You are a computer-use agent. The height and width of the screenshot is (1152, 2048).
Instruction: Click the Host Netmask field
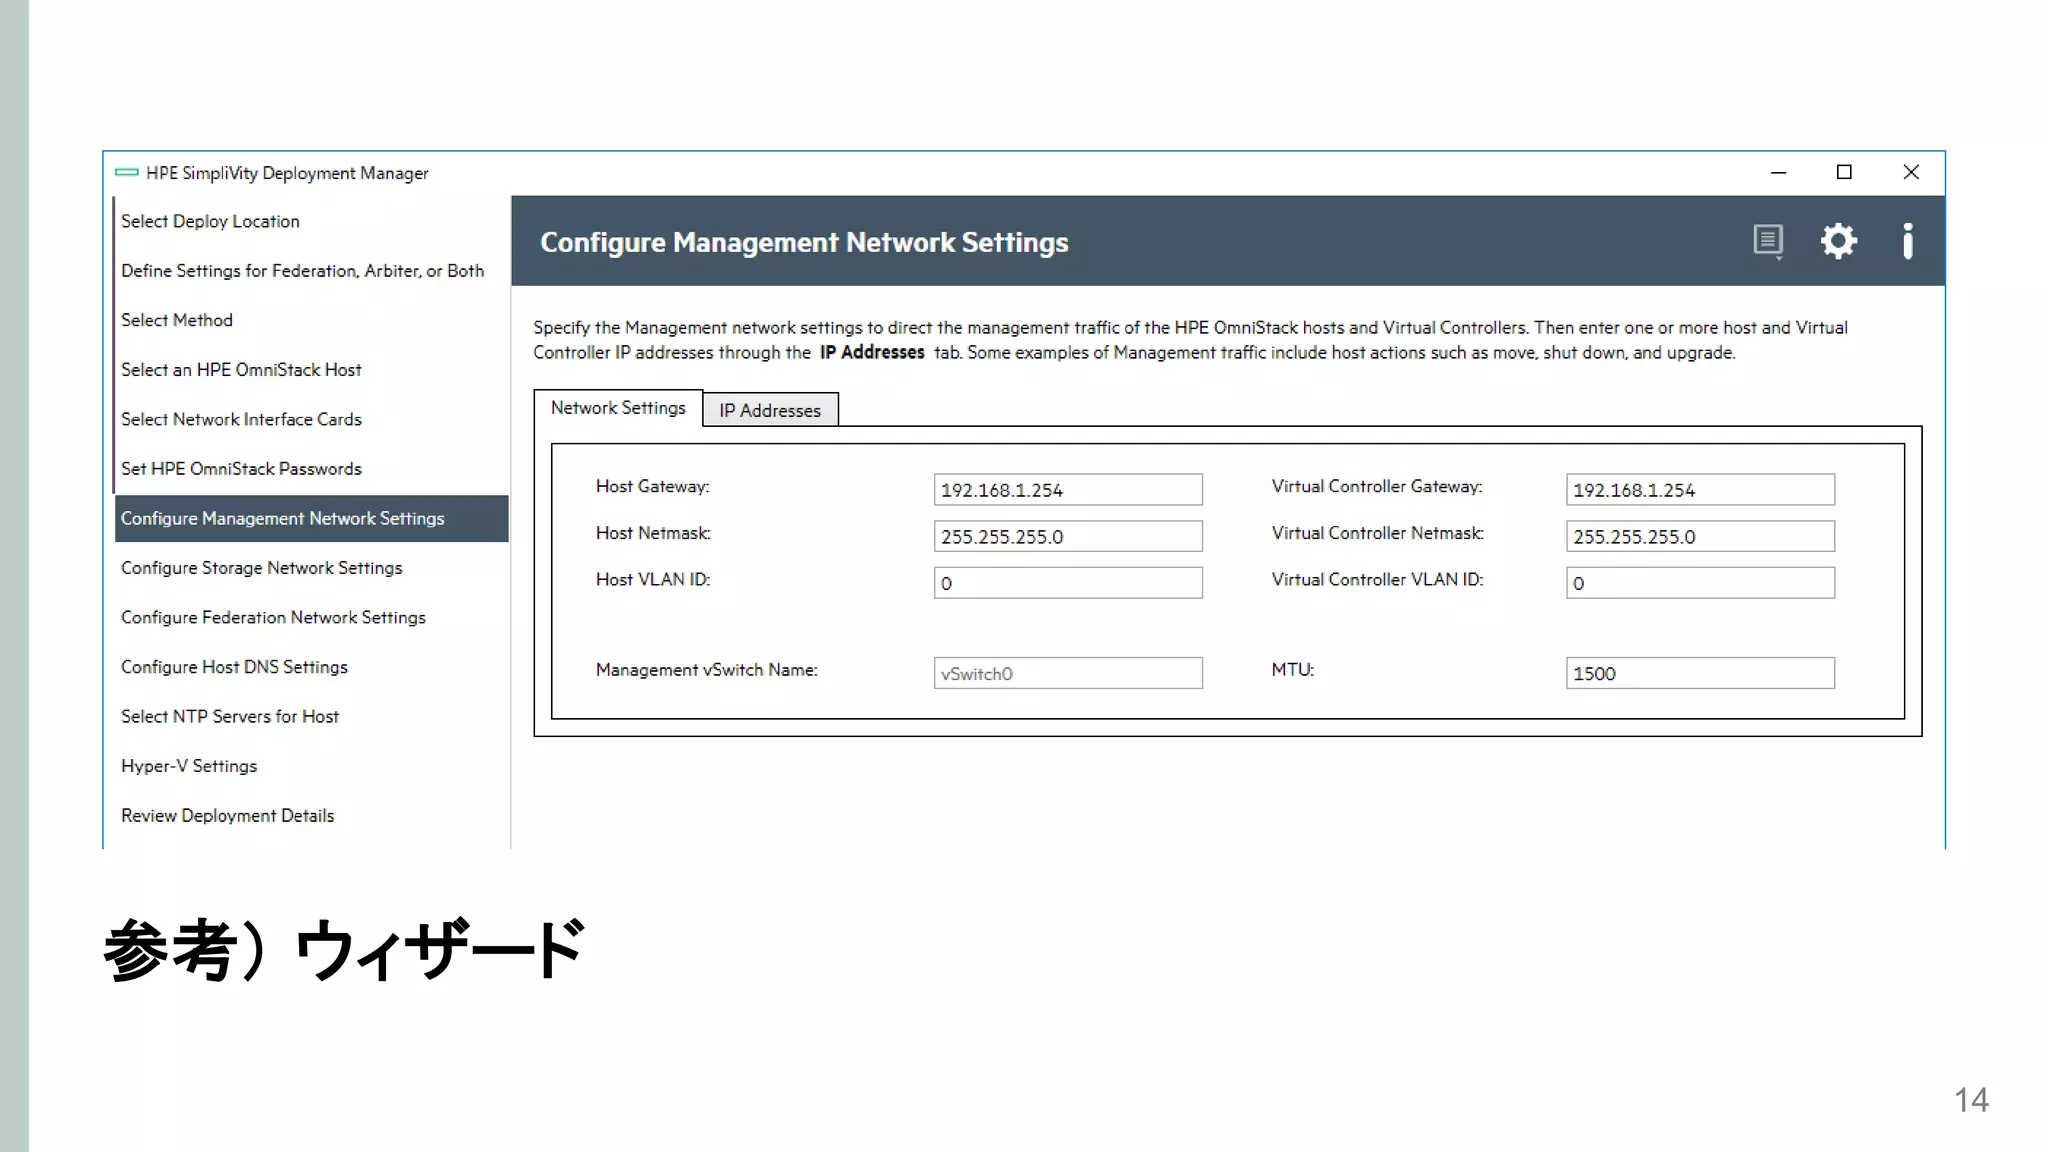[x=1067, y=536]
